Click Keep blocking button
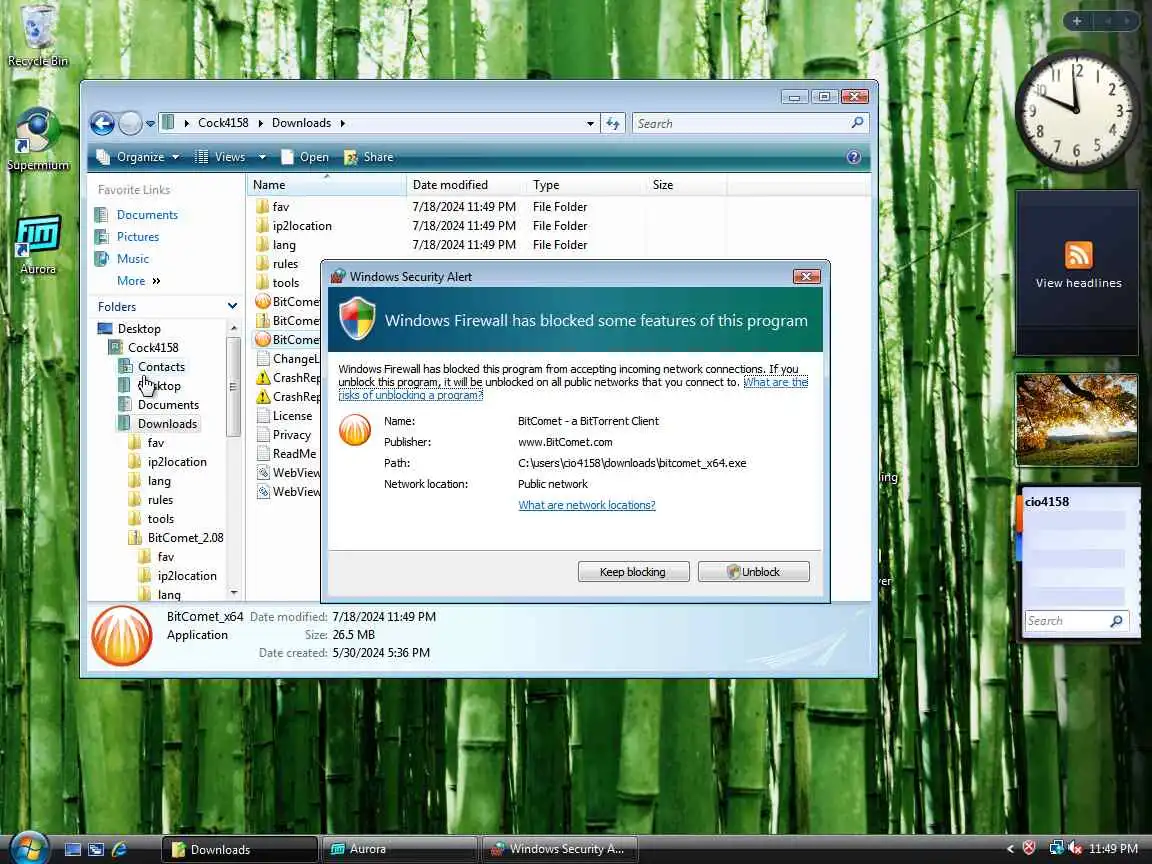The width and height of the screenshot is (1152, 864). (633, 572)
